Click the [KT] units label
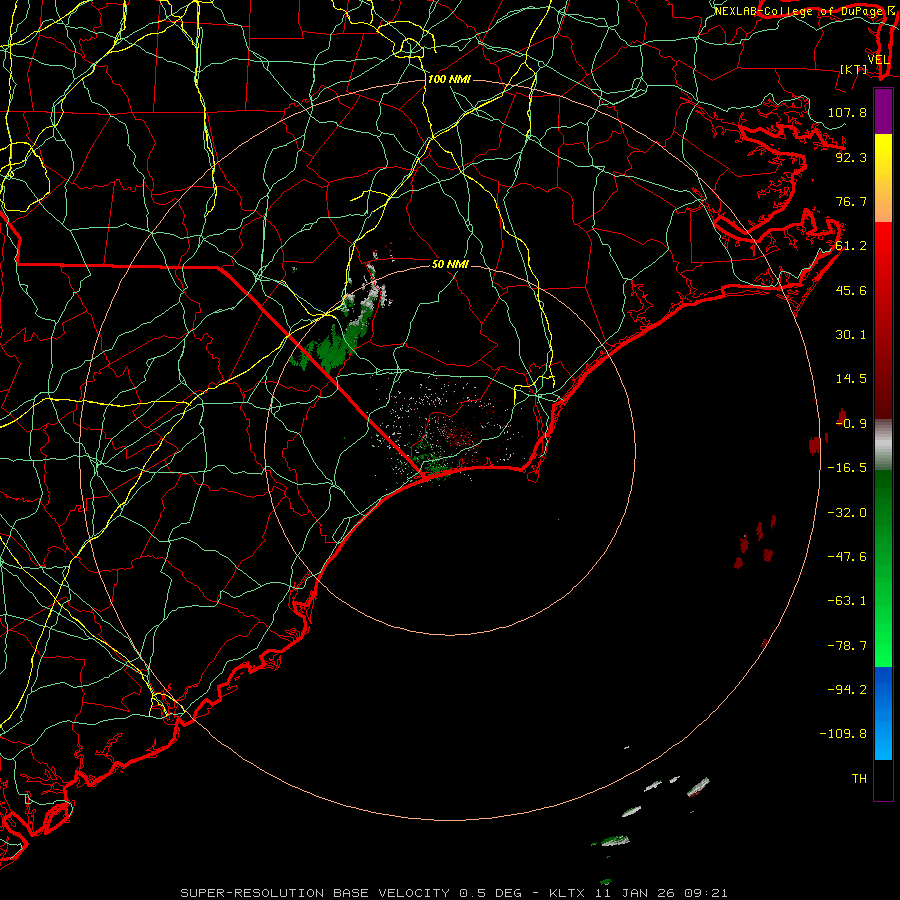This screenshot has height=900, width=900. click(854, 69)
